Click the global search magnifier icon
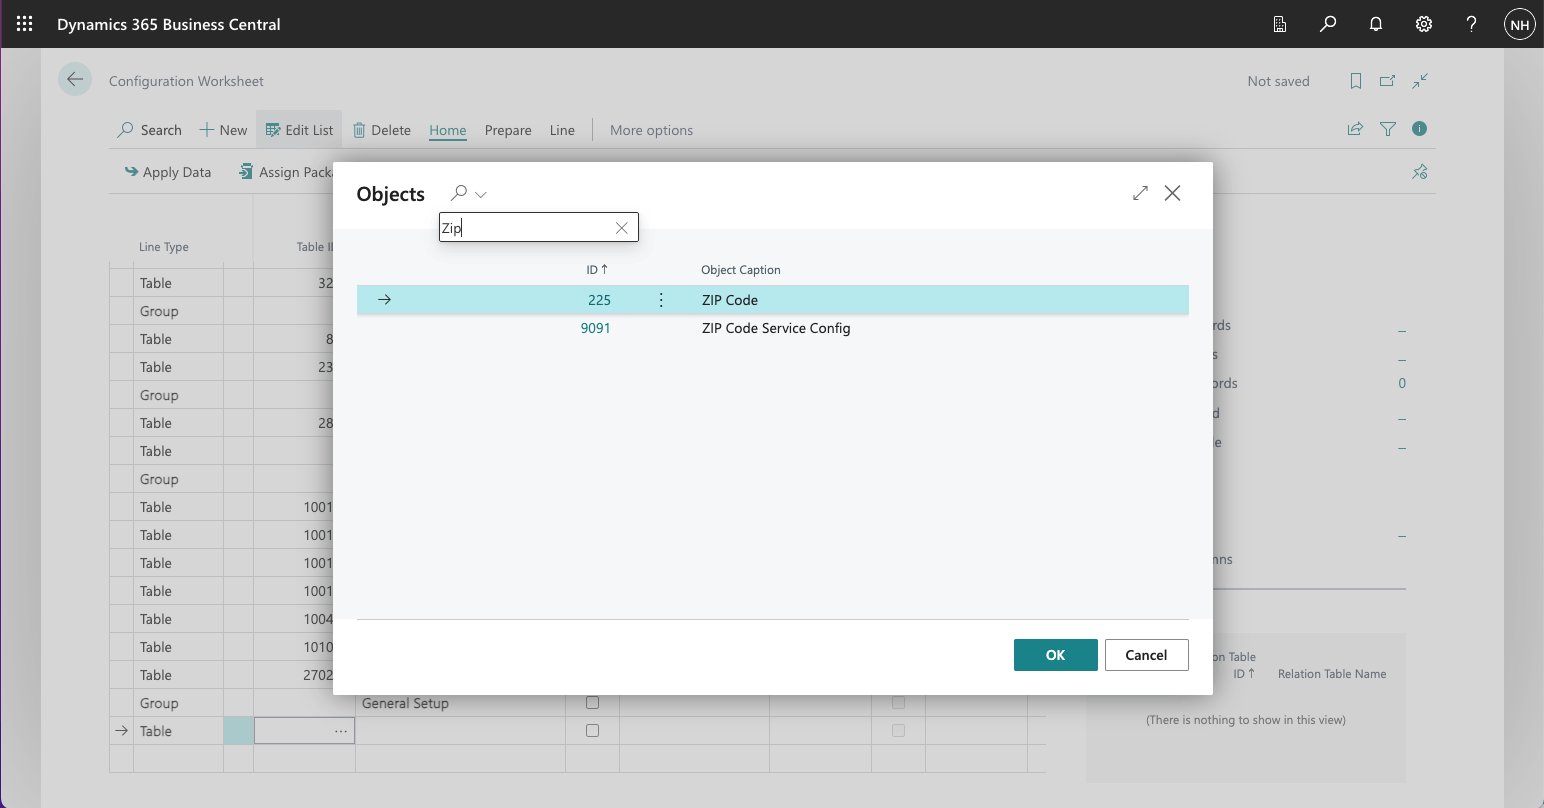1544x808 pixels. point(1328,24)
